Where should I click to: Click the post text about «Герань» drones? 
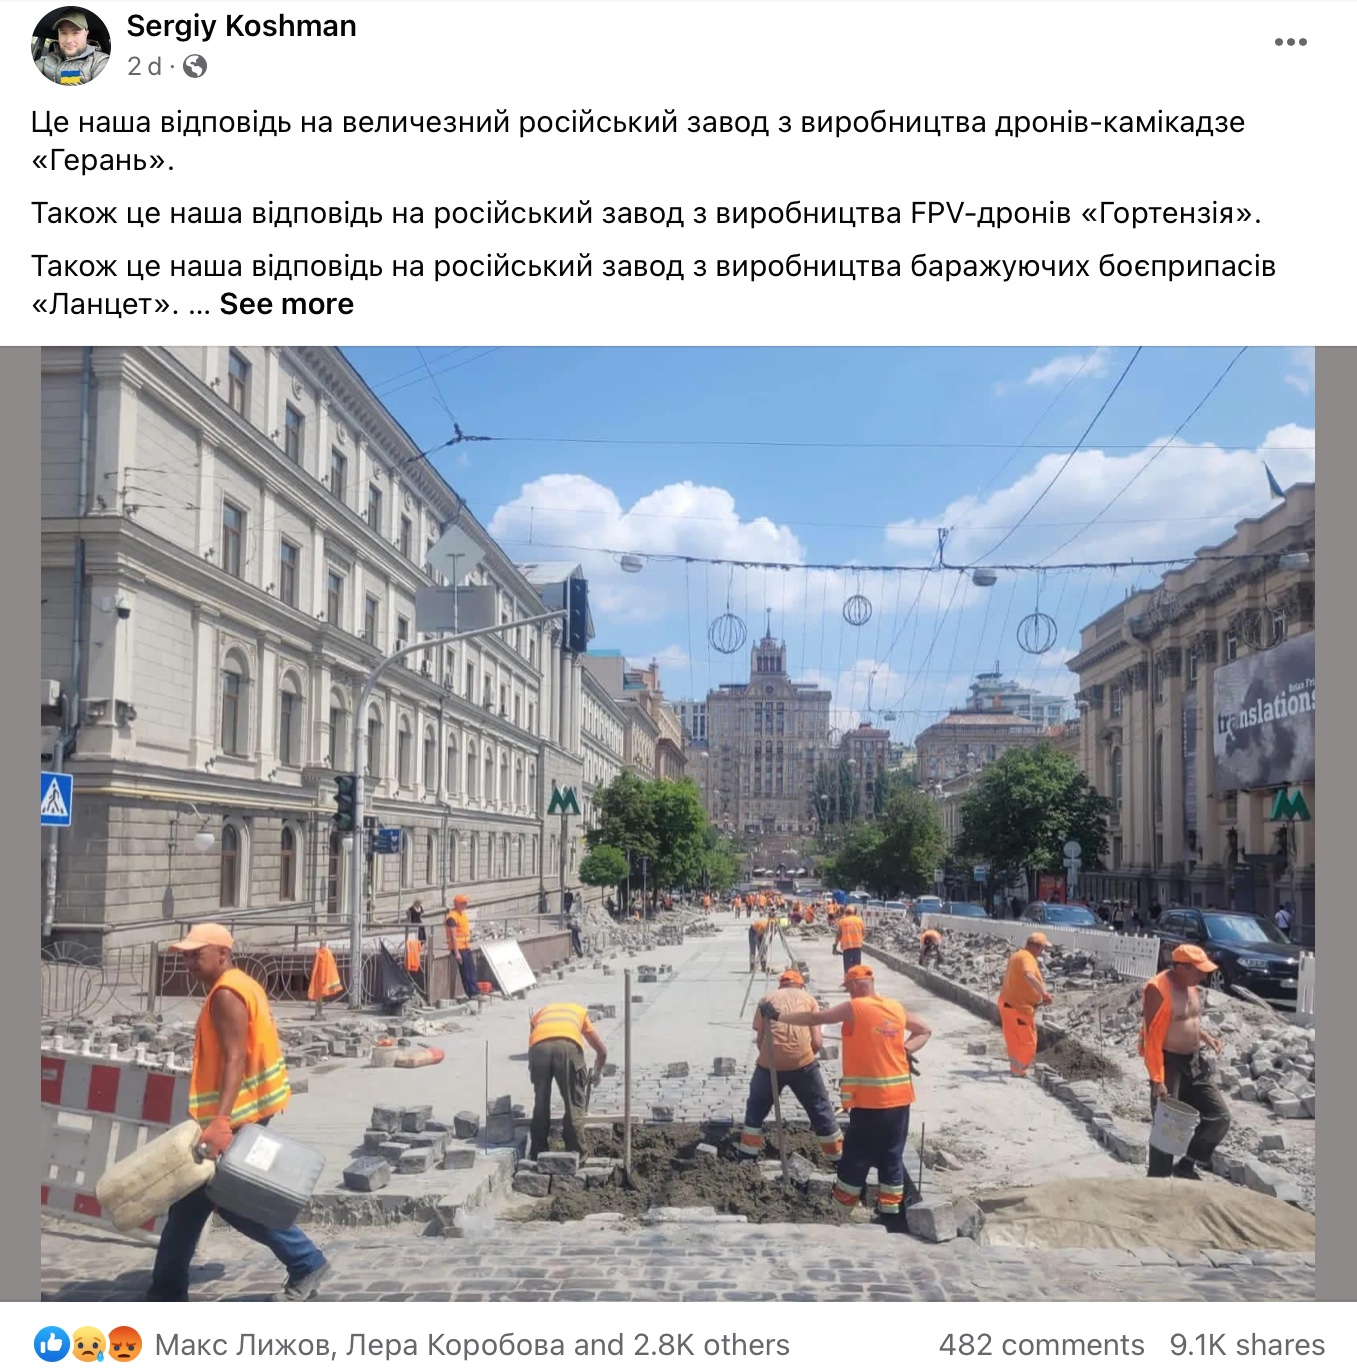click(638, 141)
